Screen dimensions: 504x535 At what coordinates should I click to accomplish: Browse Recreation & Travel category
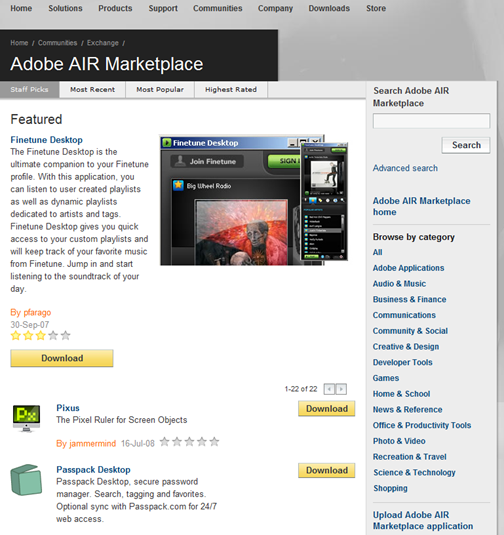pos(409,457)
